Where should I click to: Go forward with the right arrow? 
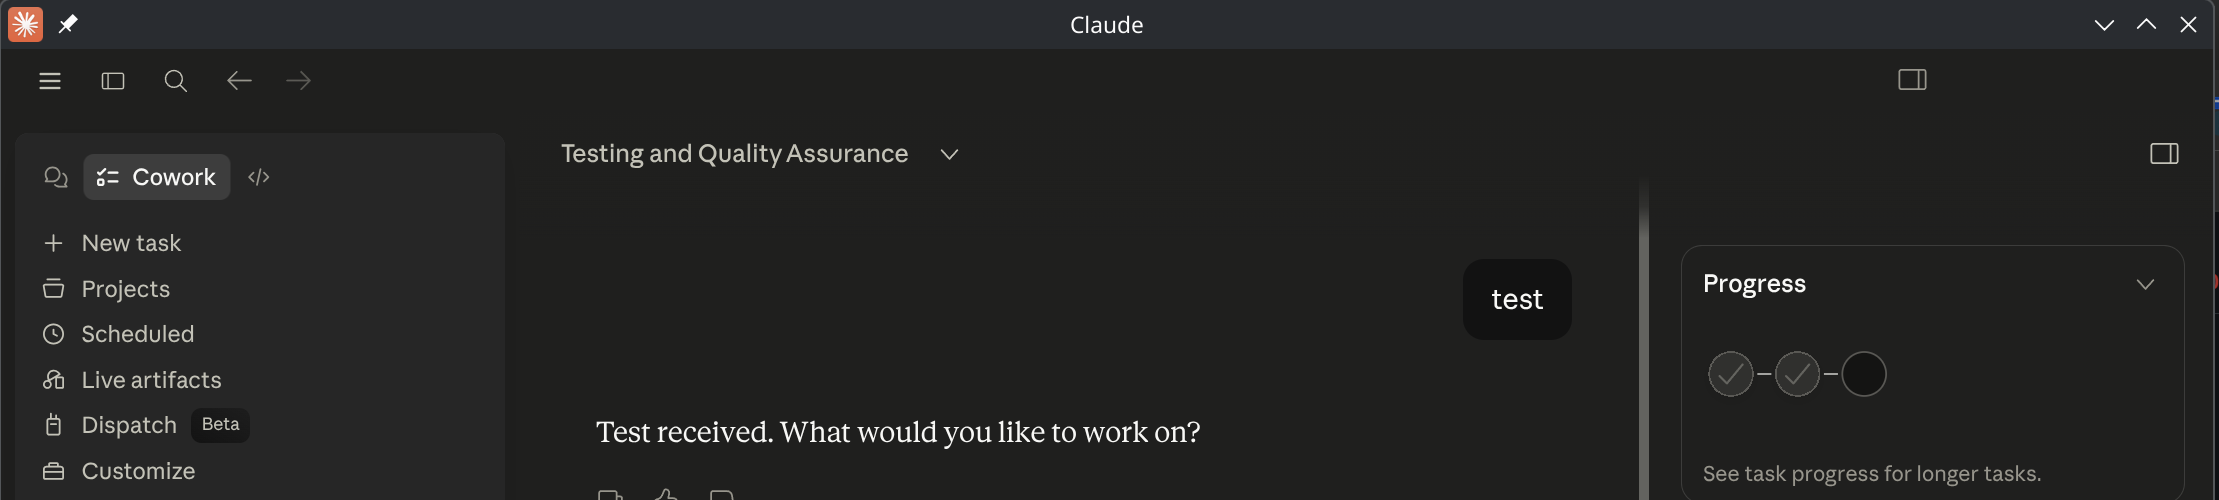click(299, 81)
